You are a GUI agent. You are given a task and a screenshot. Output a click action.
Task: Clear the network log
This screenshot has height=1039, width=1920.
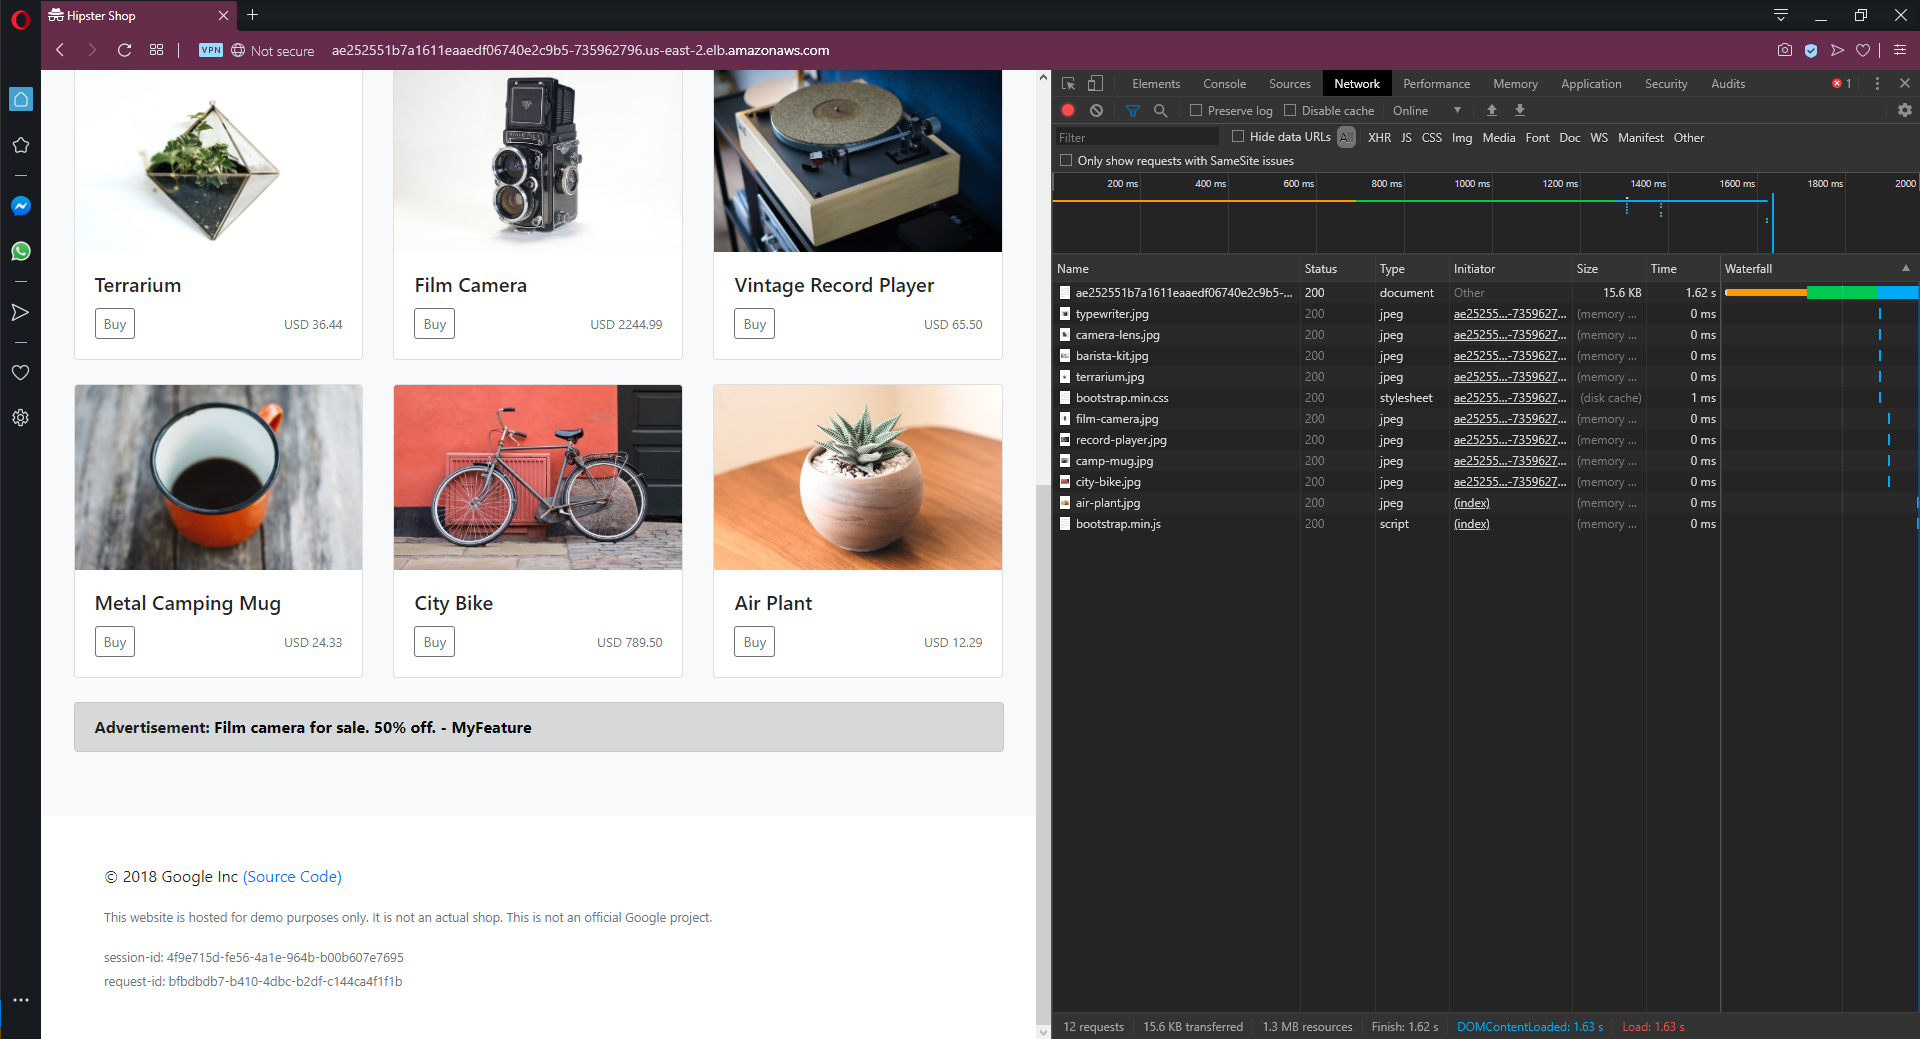(1097, 111)
